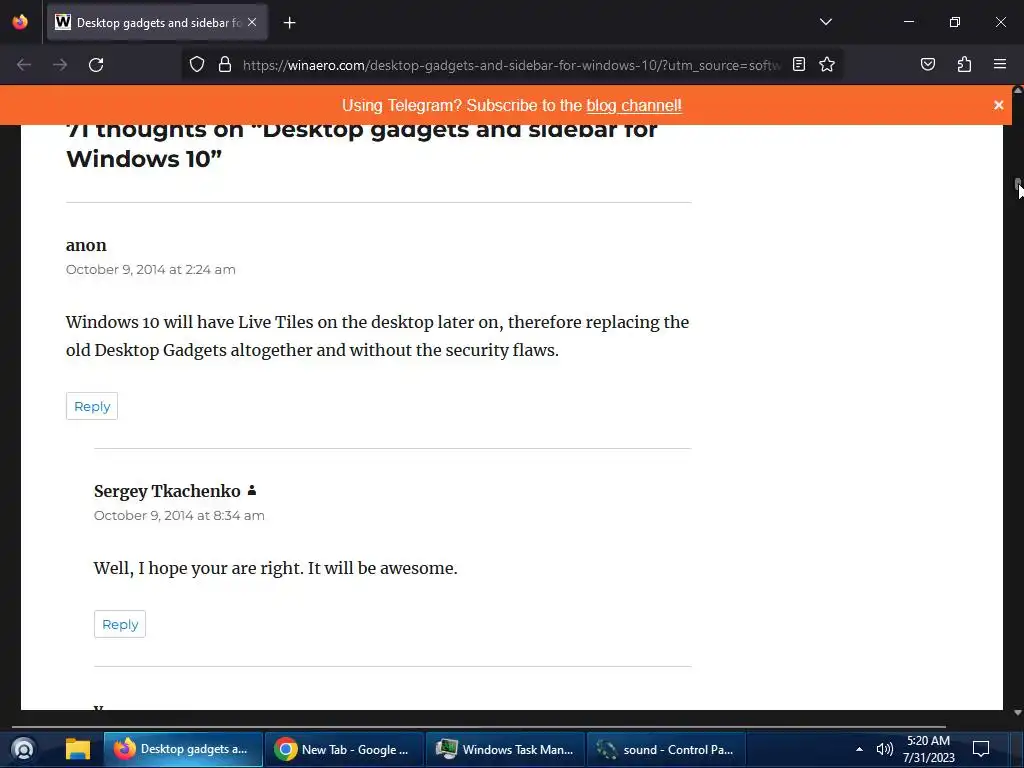Screen dimensions: 1024x768
Task: Open the tracking protection shield icon
Action: click(x=197, y=65)
